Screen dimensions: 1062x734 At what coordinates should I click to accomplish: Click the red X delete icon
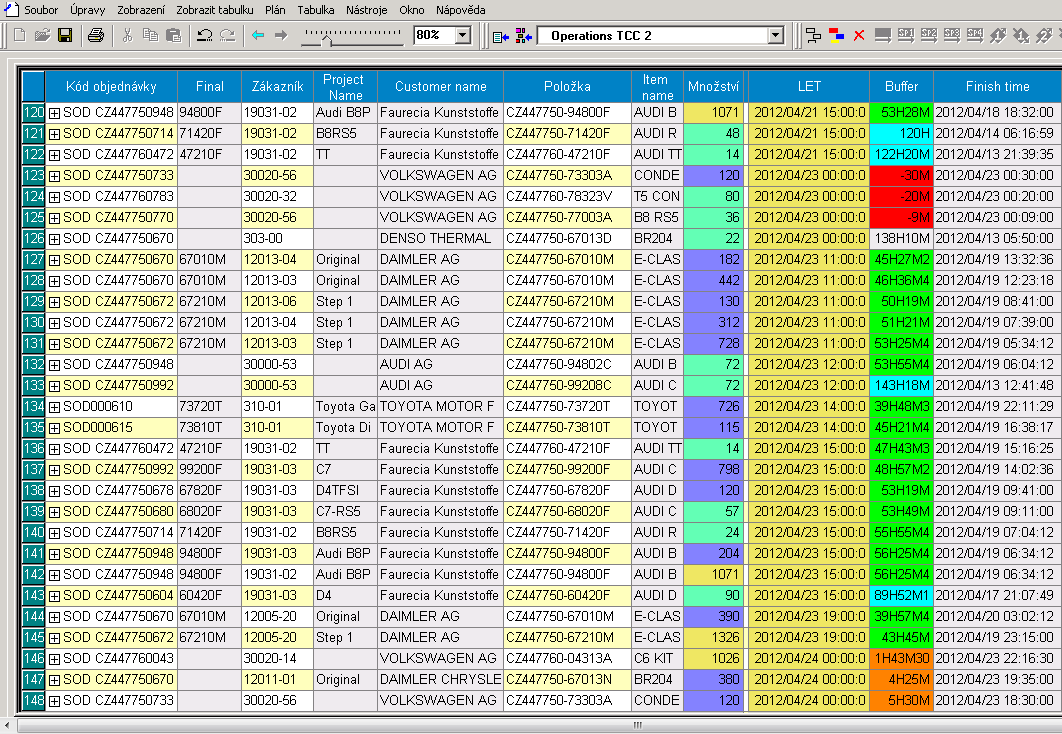click(x=859, y=36)
